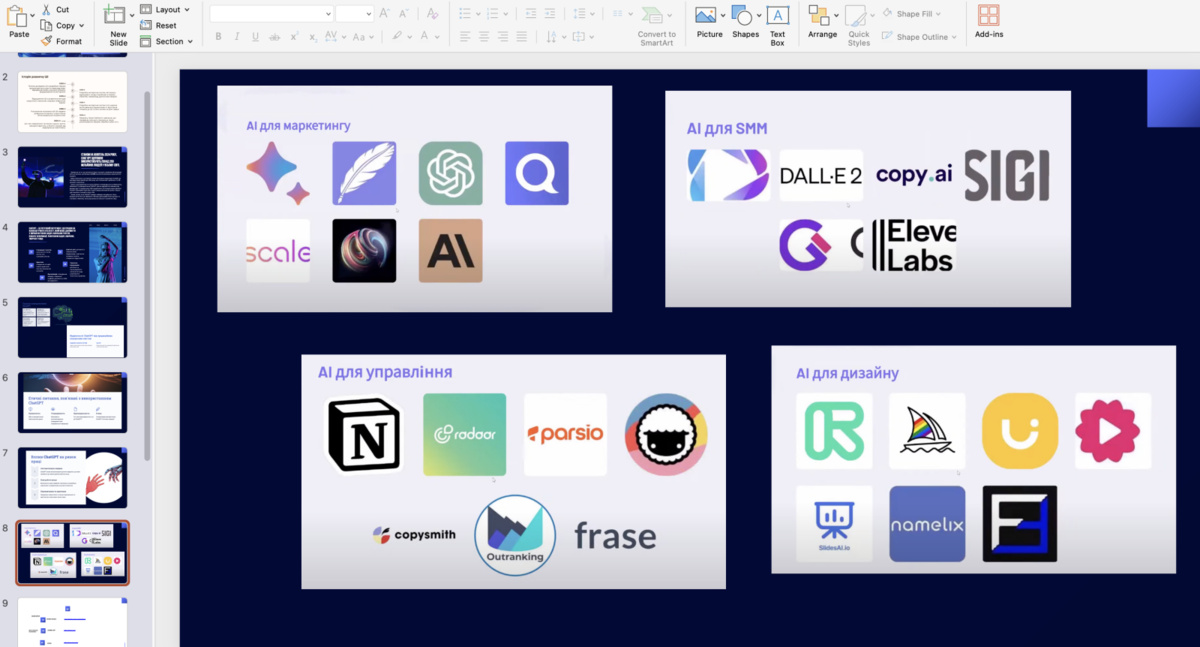Toggle Underline formatting

256,37
